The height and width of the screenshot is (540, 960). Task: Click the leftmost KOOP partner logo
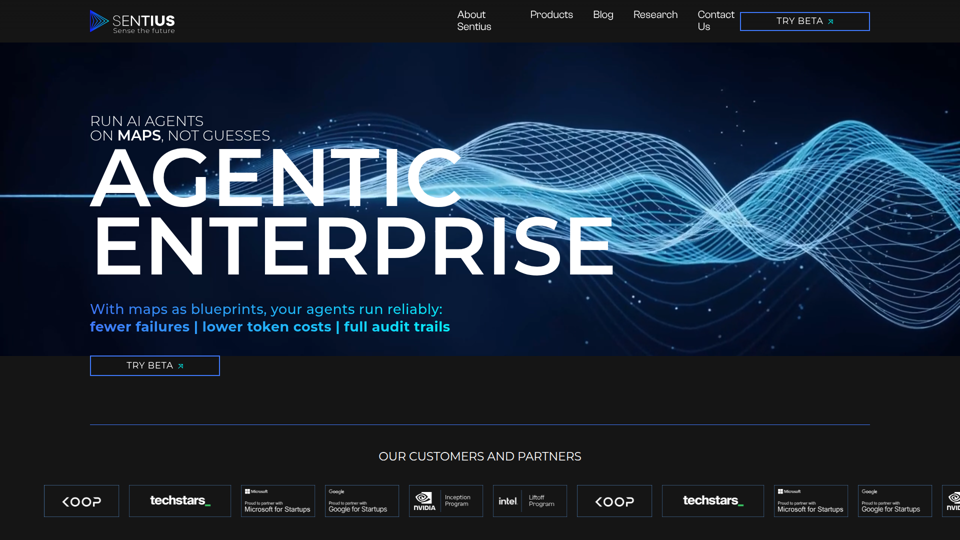pyautogui.click(x=81, y=501)
